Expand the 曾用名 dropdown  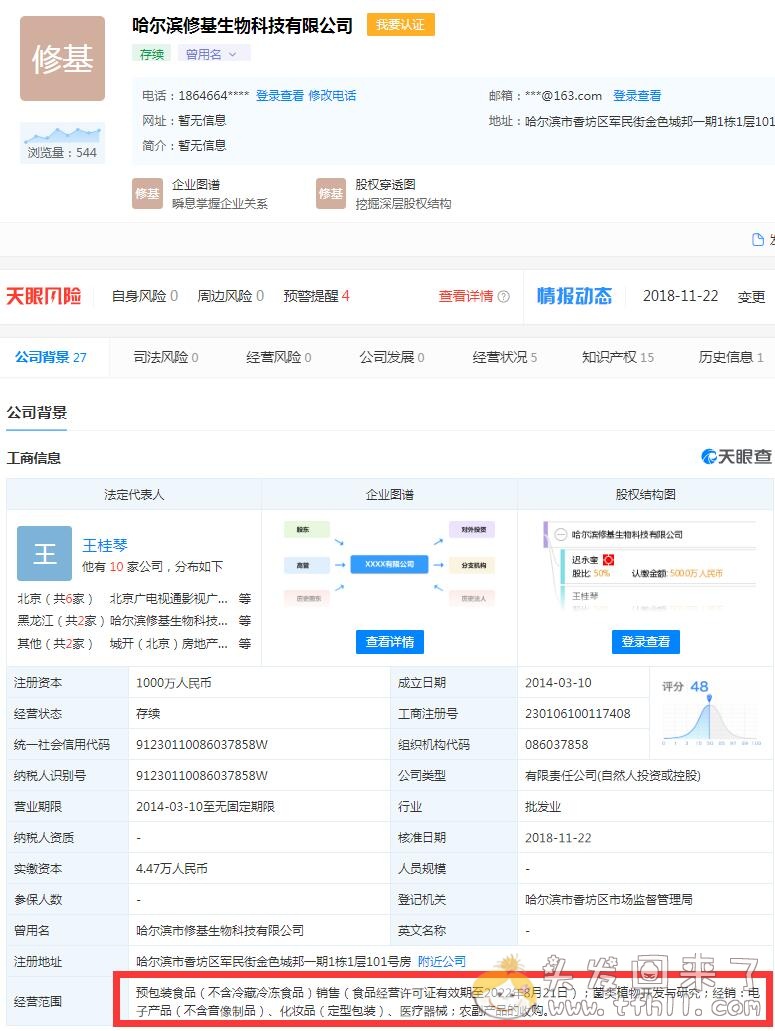pyautogui.click(x=214, y=54)
